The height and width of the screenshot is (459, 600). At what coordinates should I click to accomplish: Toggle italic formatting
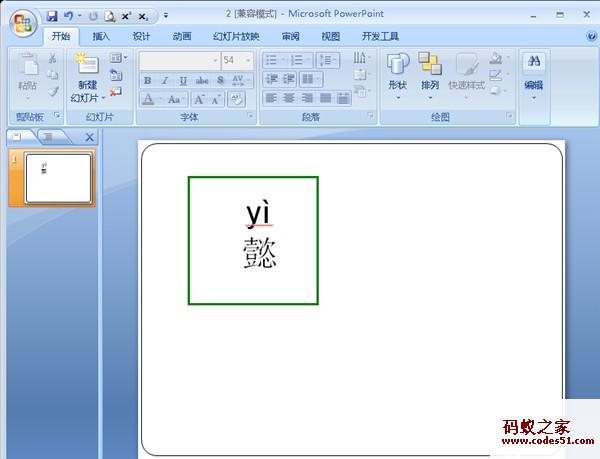[x=165, y=80]
